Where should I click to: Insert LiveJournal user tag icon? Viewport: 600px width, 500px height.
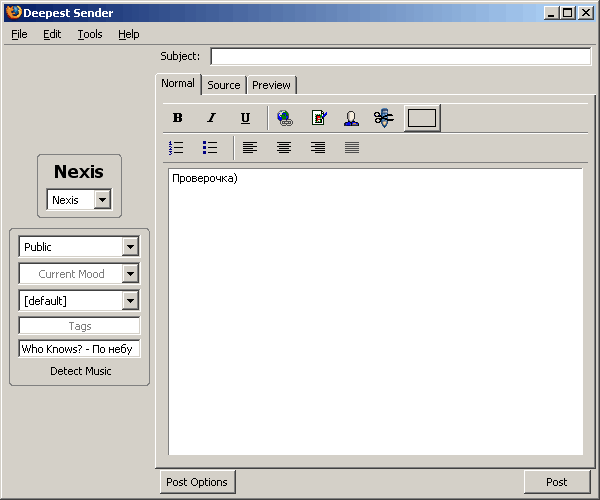[x=351, y=118]
